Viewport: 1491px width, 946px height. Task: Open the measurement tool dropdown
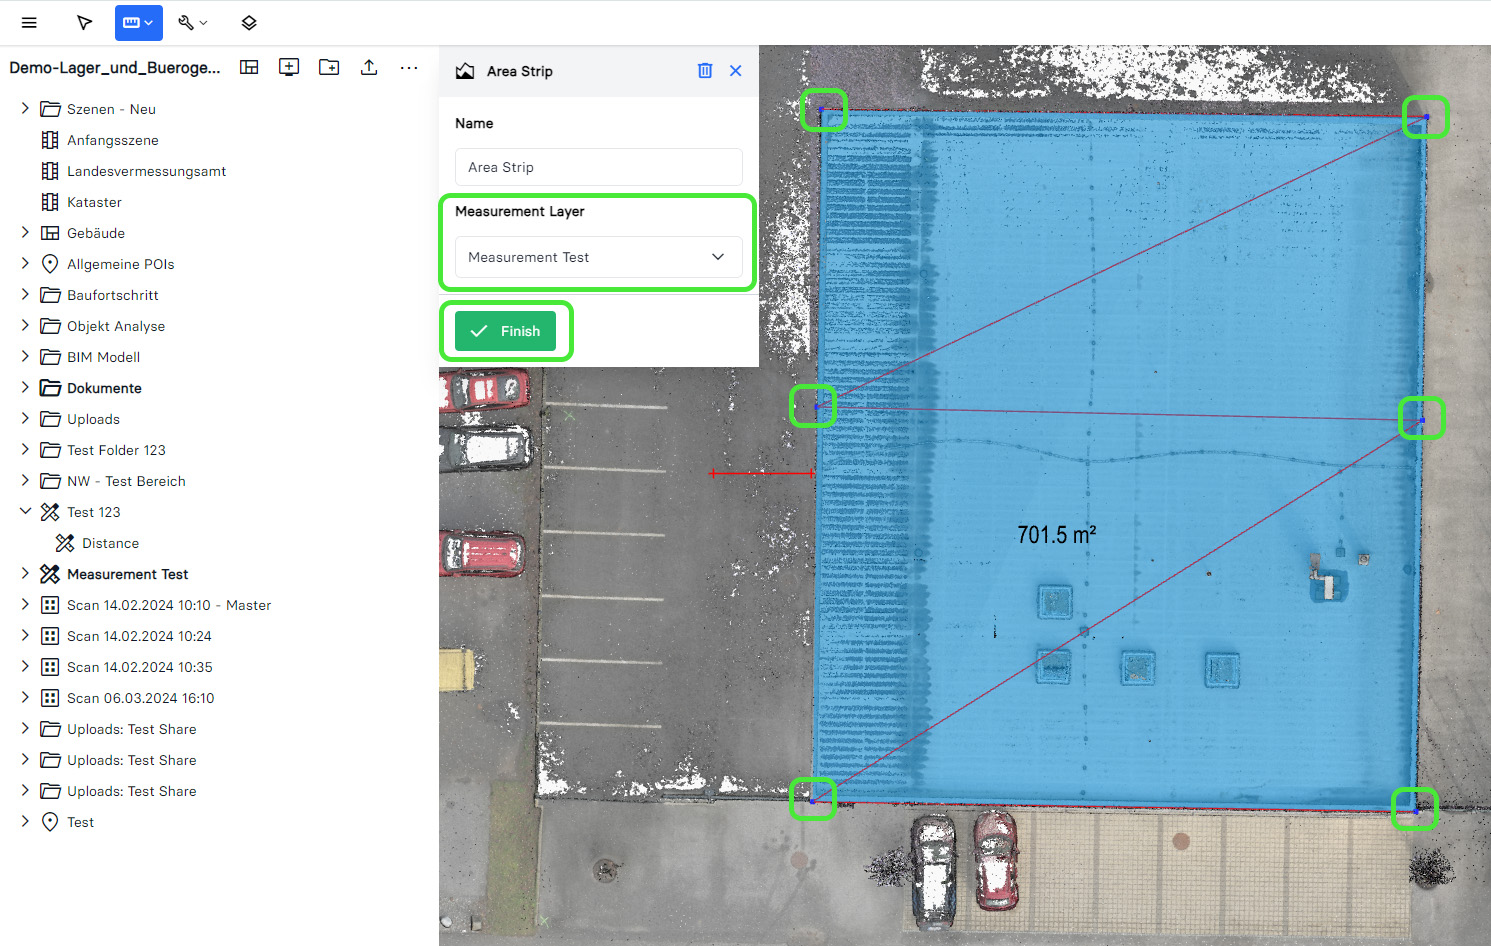click(x=139, y=22)
